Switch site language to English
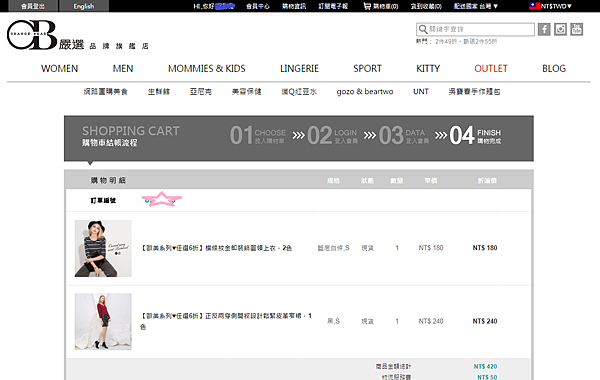 (84, 6)
